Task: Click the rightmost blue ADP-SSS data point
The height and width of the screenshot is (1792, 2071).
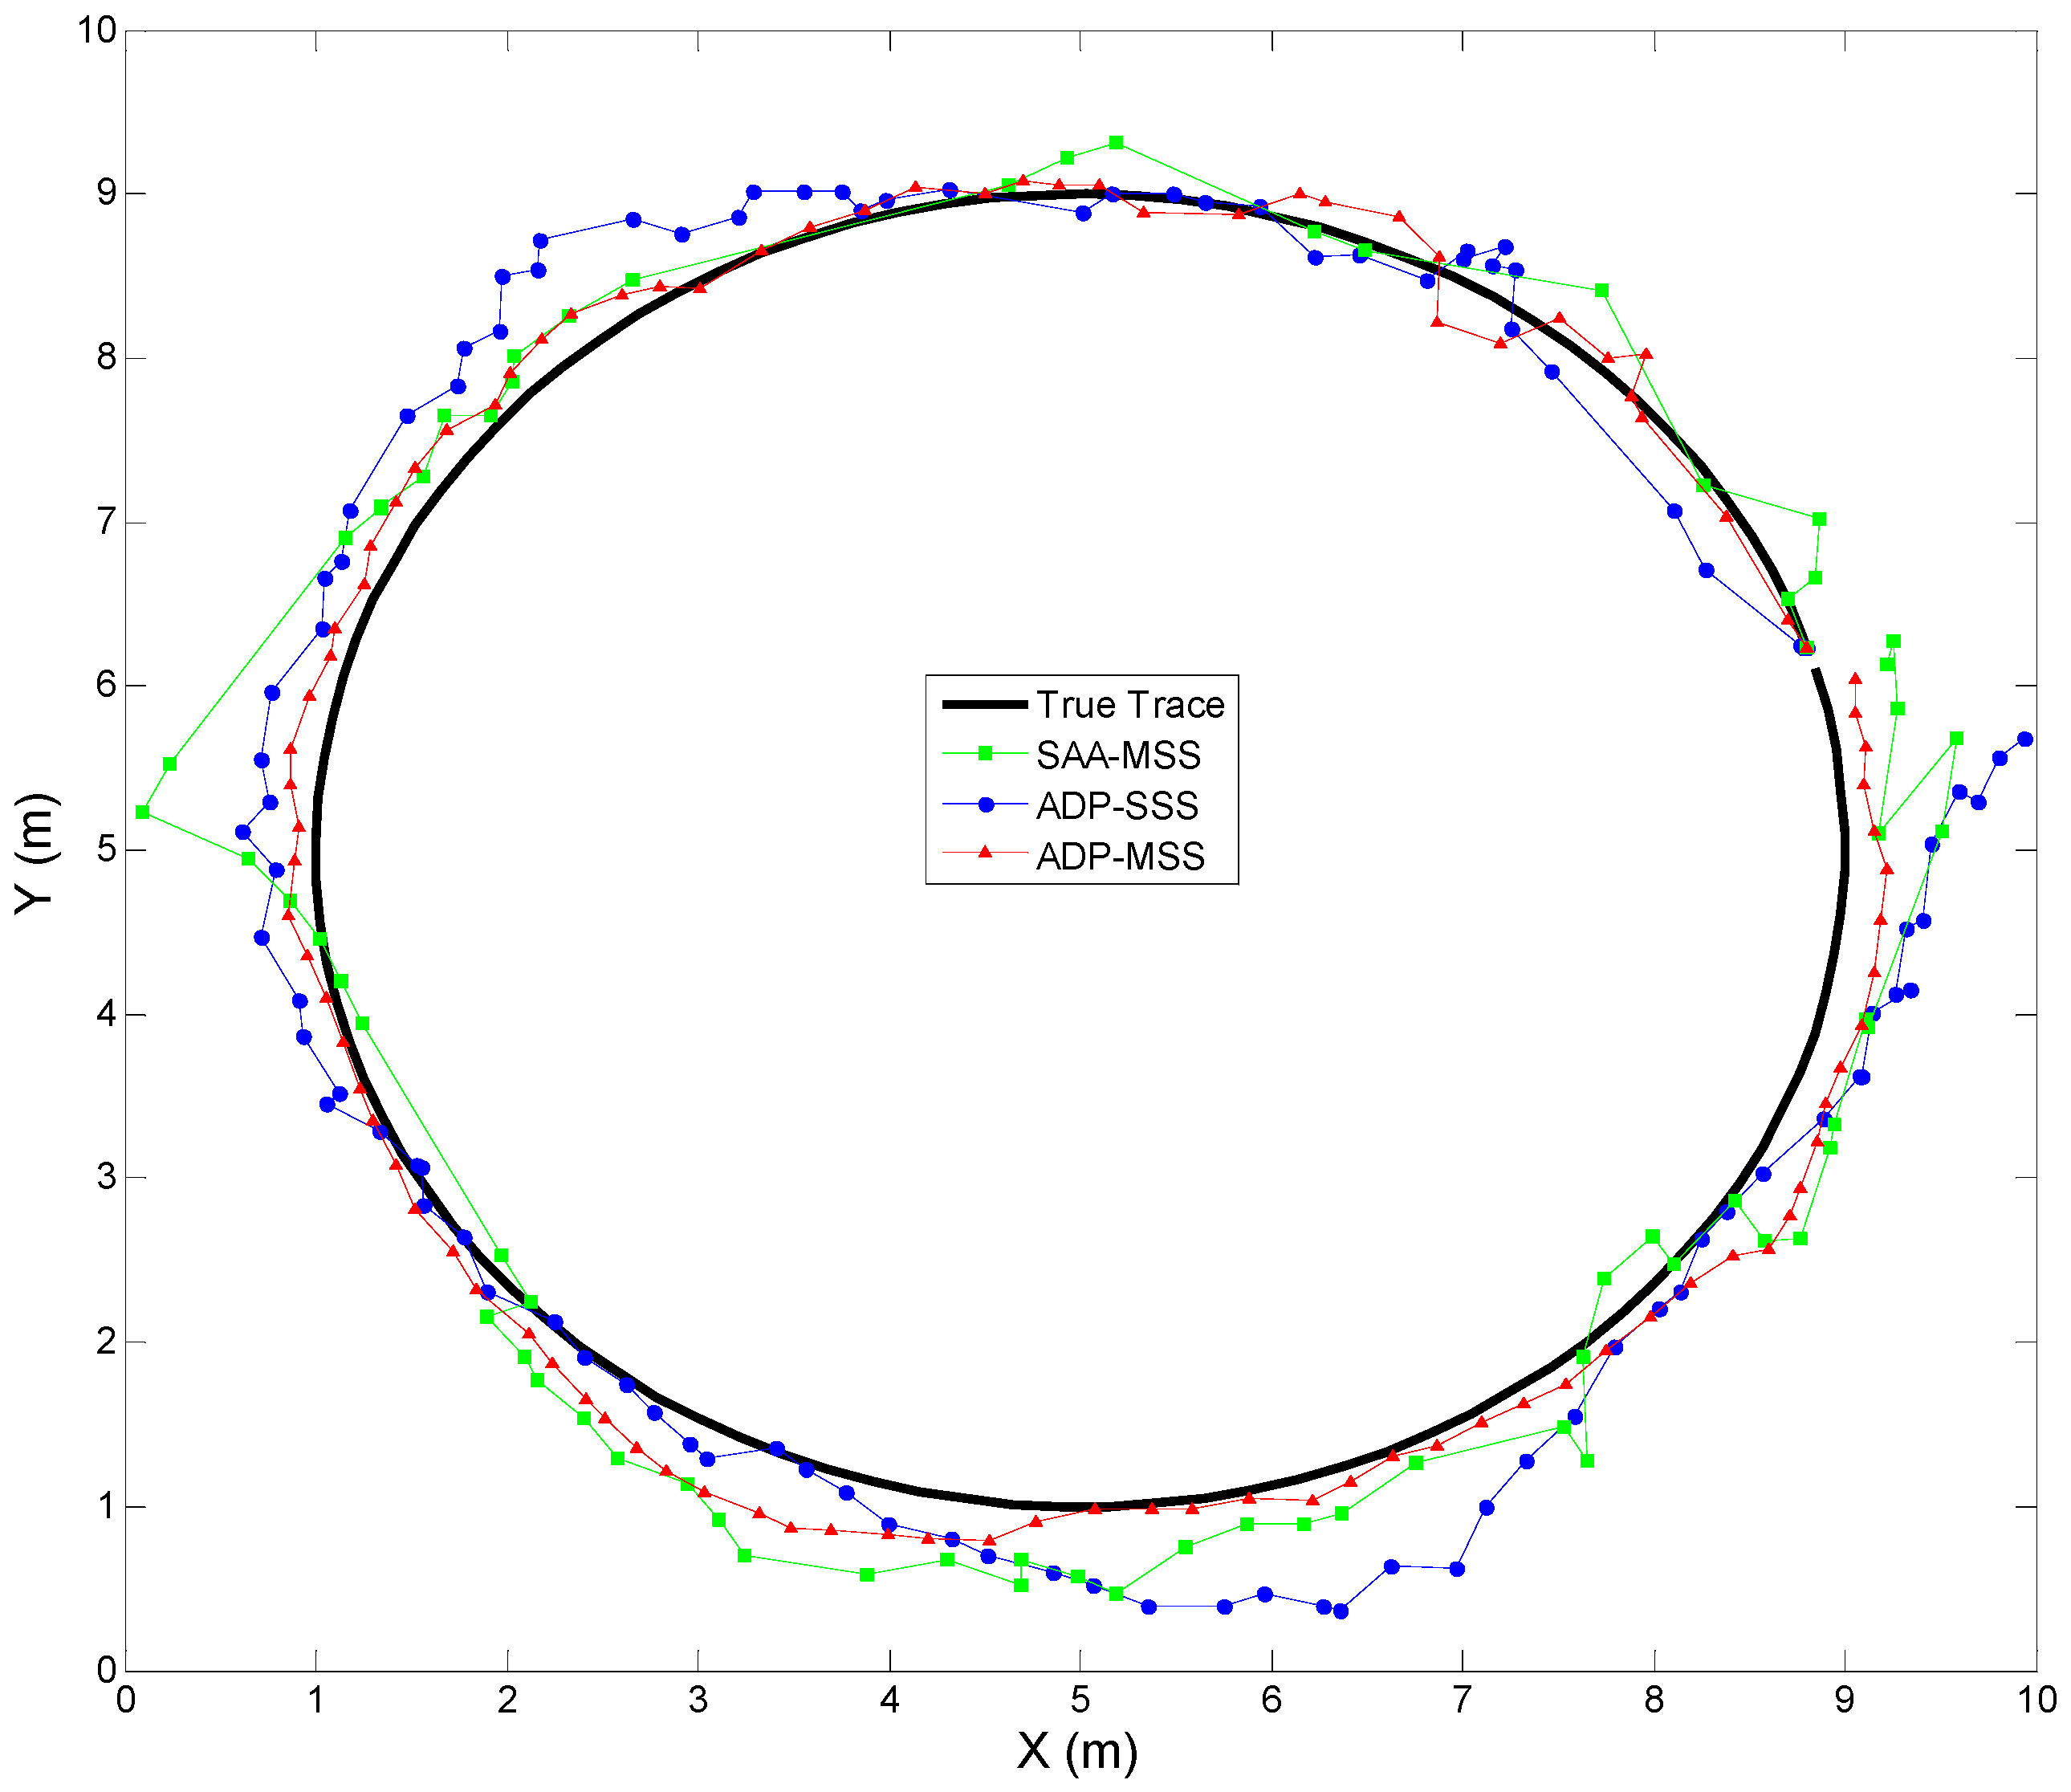Action: (x=2025, y=739)
